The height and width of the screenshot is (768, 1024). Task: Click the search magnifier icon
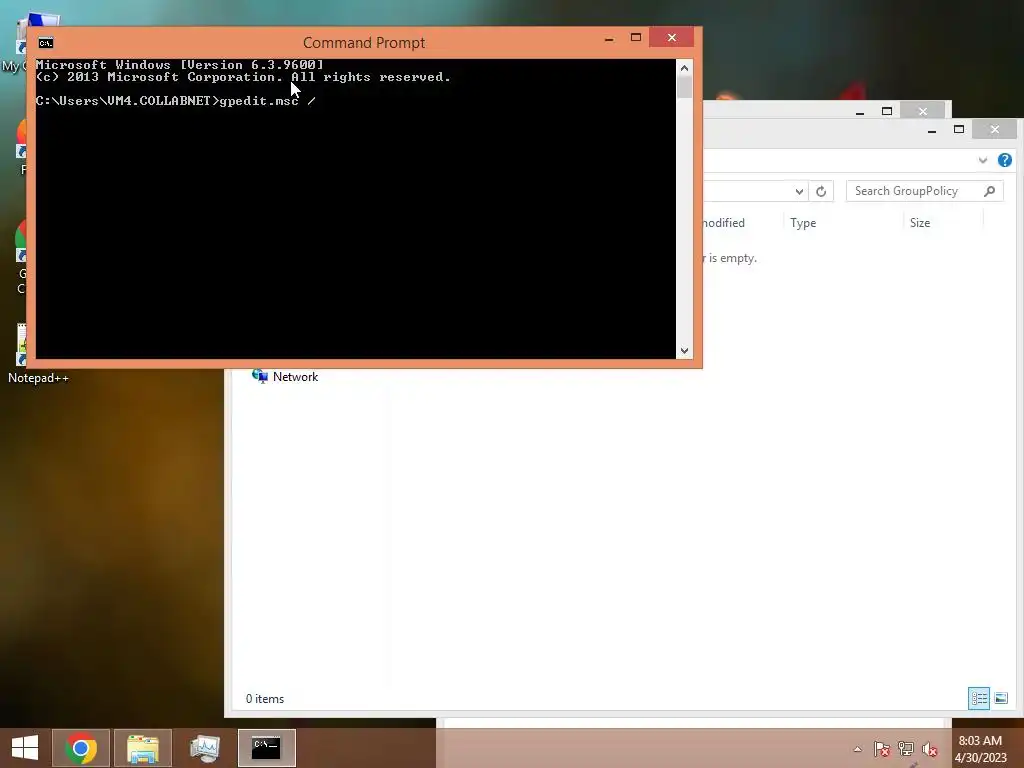click(x=989, y=191)
